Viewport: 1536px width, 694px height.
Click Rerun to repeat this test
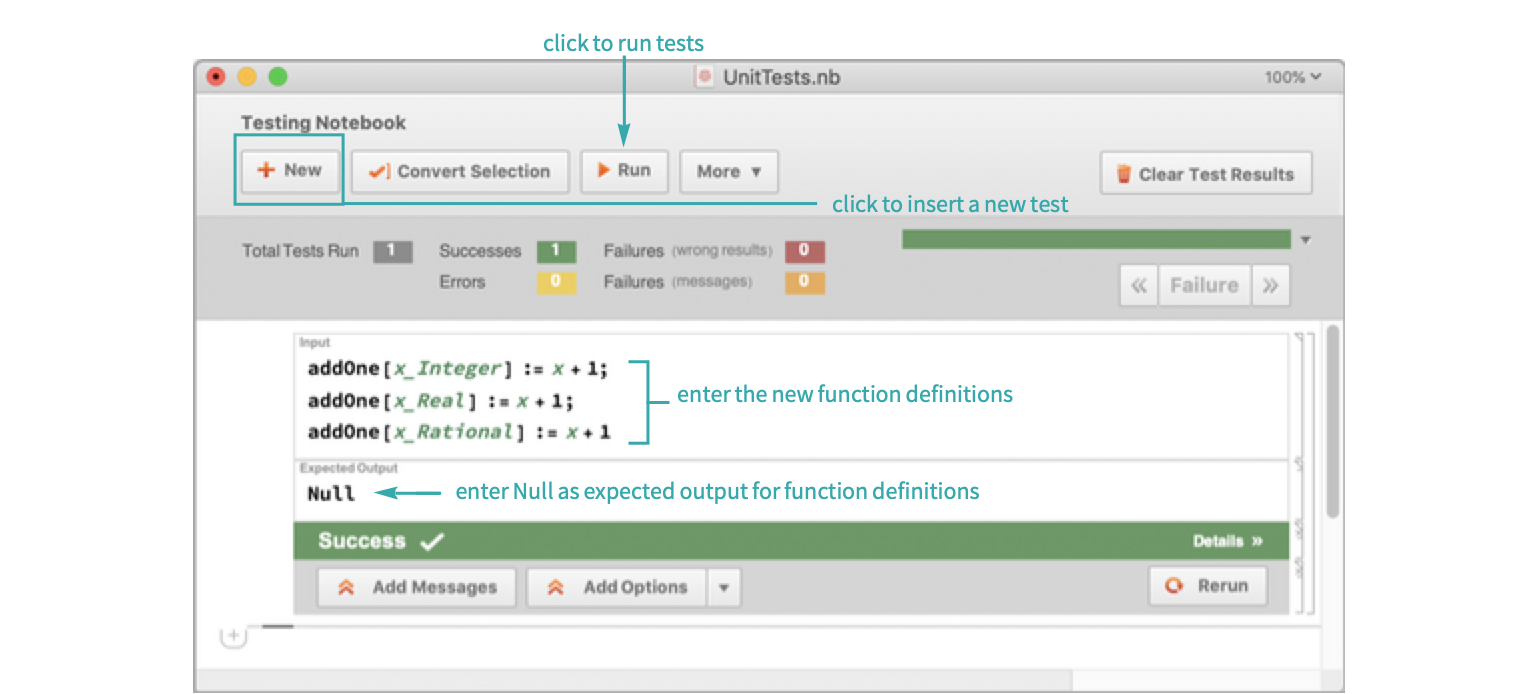[x=1208, y=586]
